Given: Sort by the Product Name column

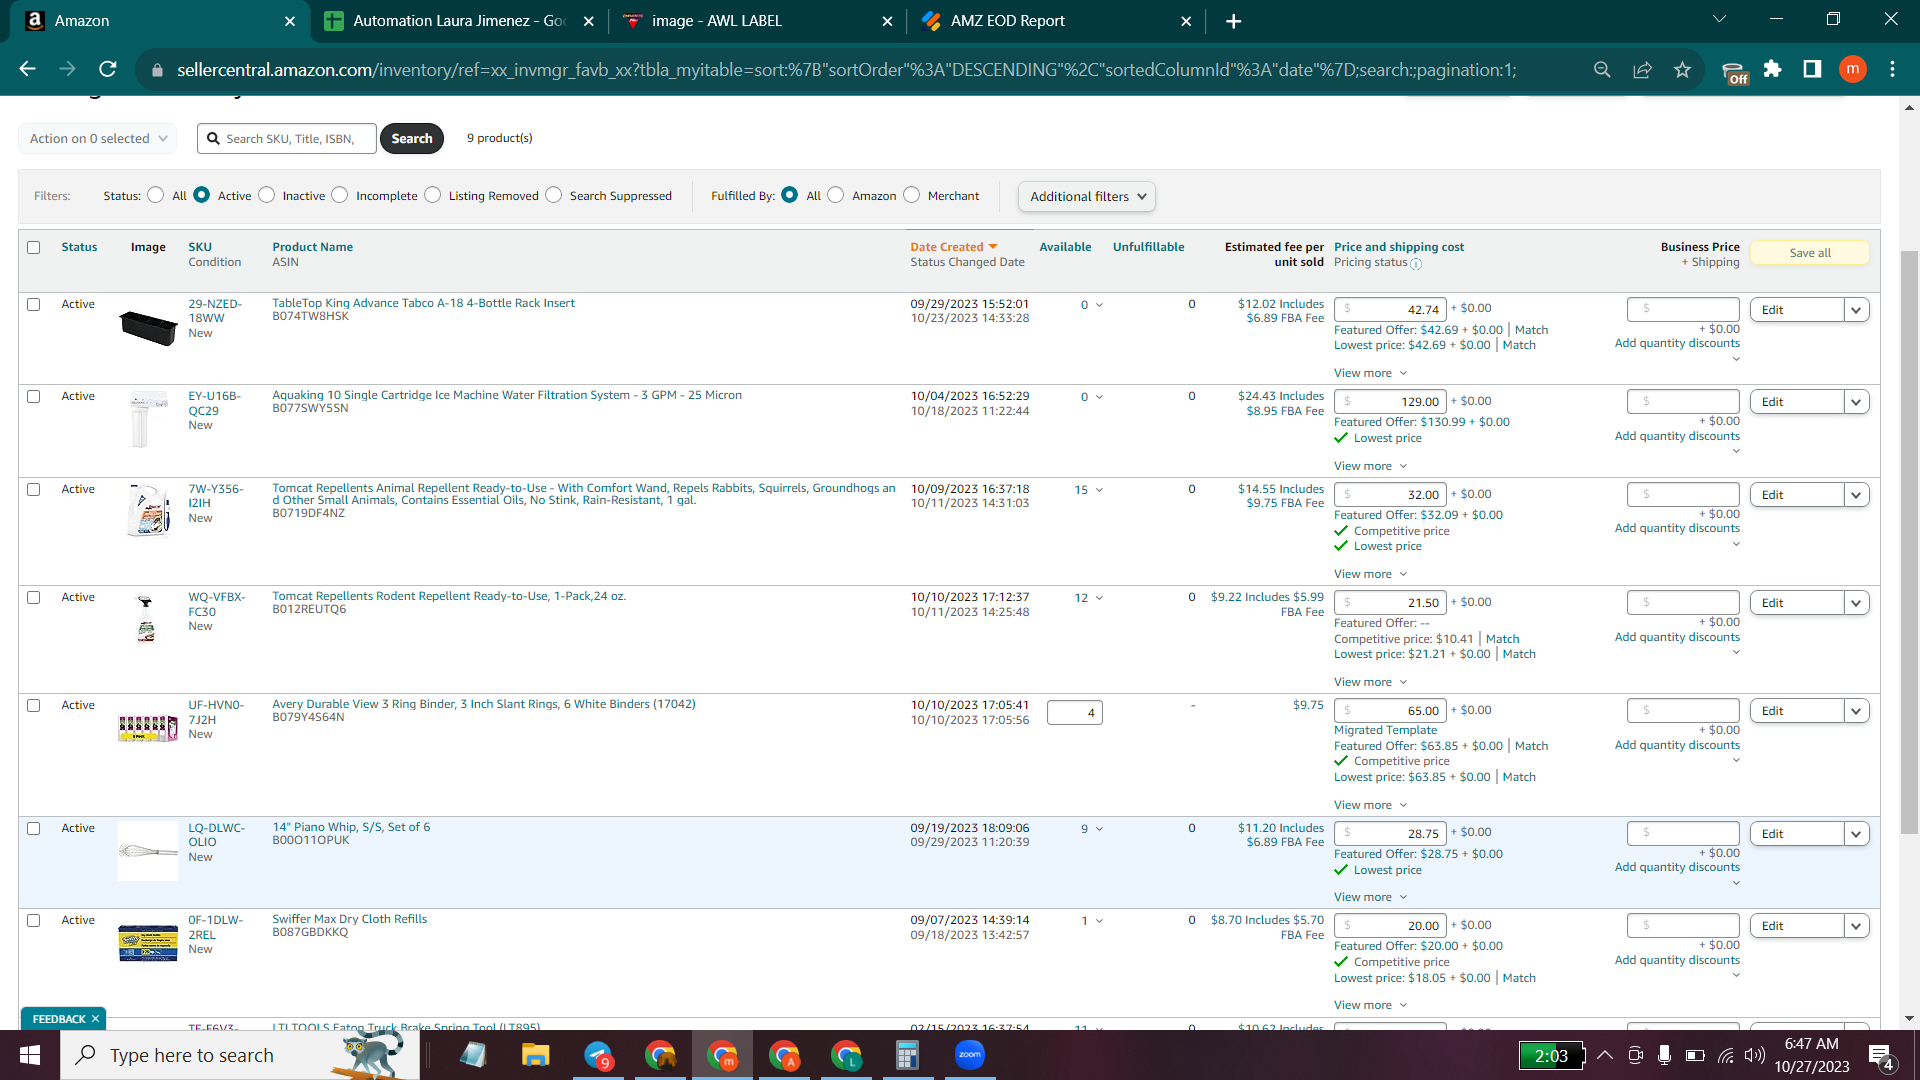Looking at the screenshot, I should [x=313, y=247].
